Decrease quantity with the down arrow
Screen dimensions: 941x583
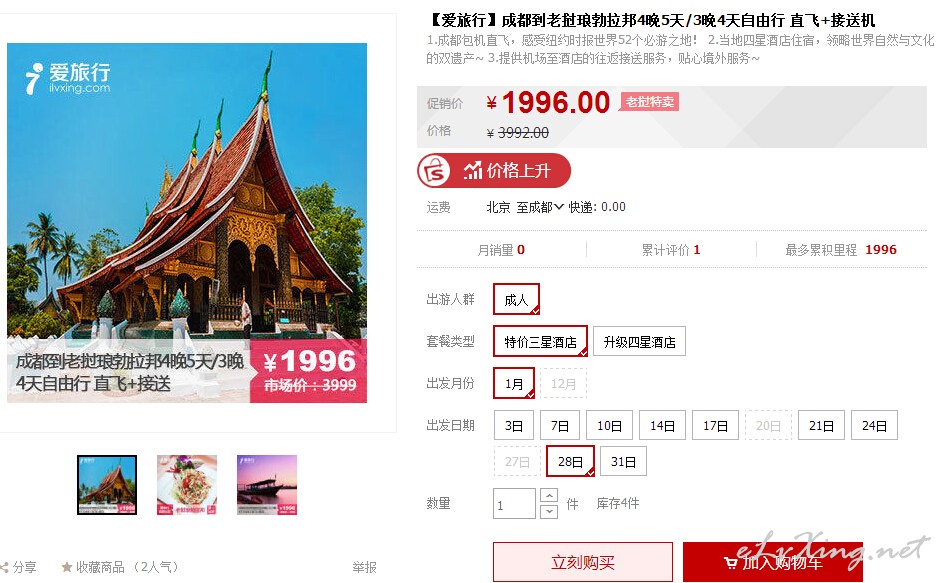point(549,512)
